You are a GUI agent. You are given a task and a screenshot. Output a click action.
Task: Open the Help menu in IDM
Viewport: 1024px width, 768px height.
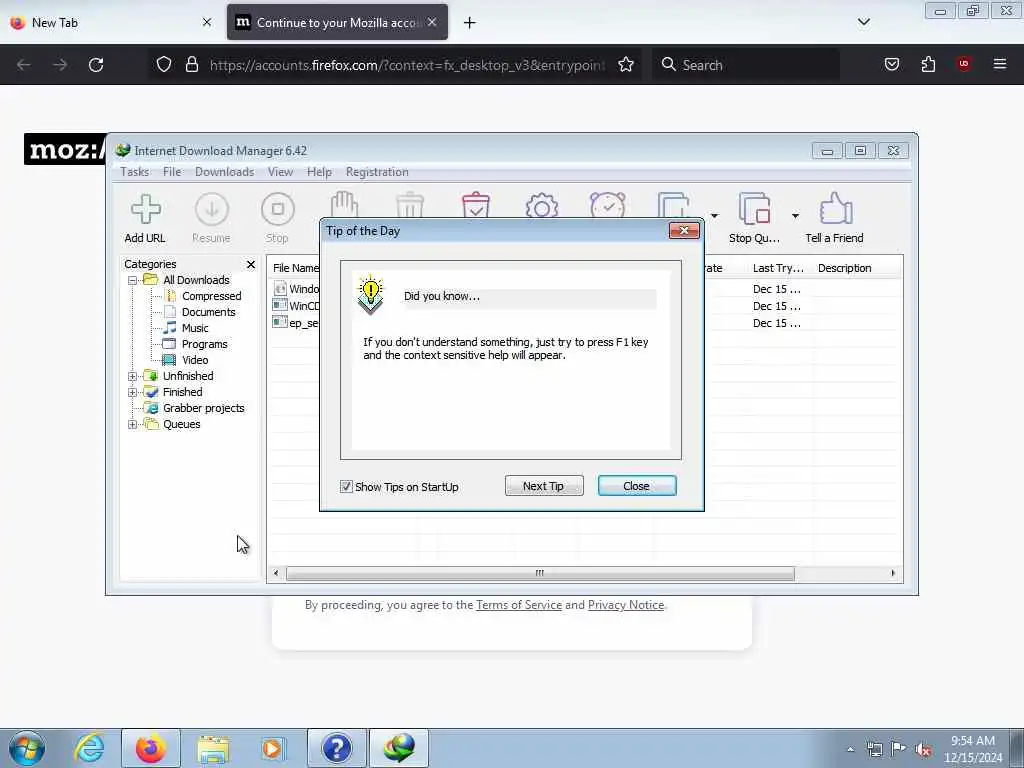point(319,172)
